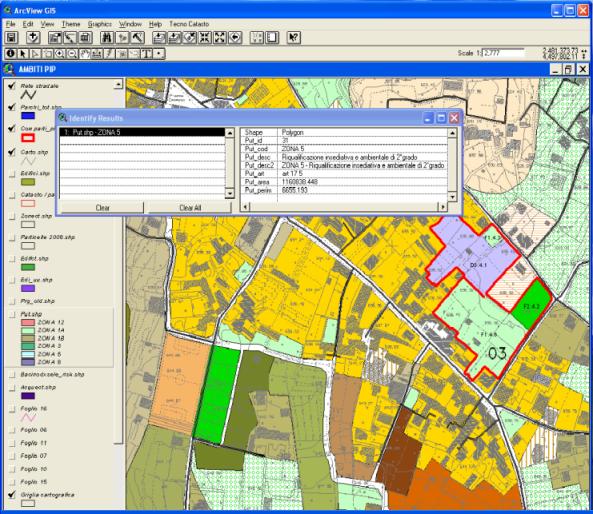
Task: Select the Vertex Edit tool
Action: click(x=35, y=54)
